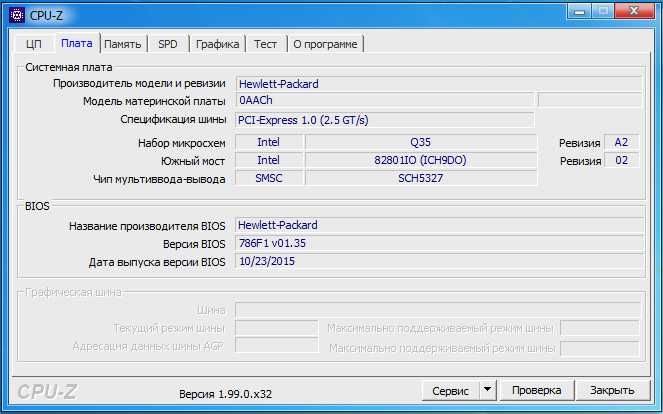This screenshot has height=414, width=663.
Task: Switch to the ЦП tab
Action: (33, 44)
